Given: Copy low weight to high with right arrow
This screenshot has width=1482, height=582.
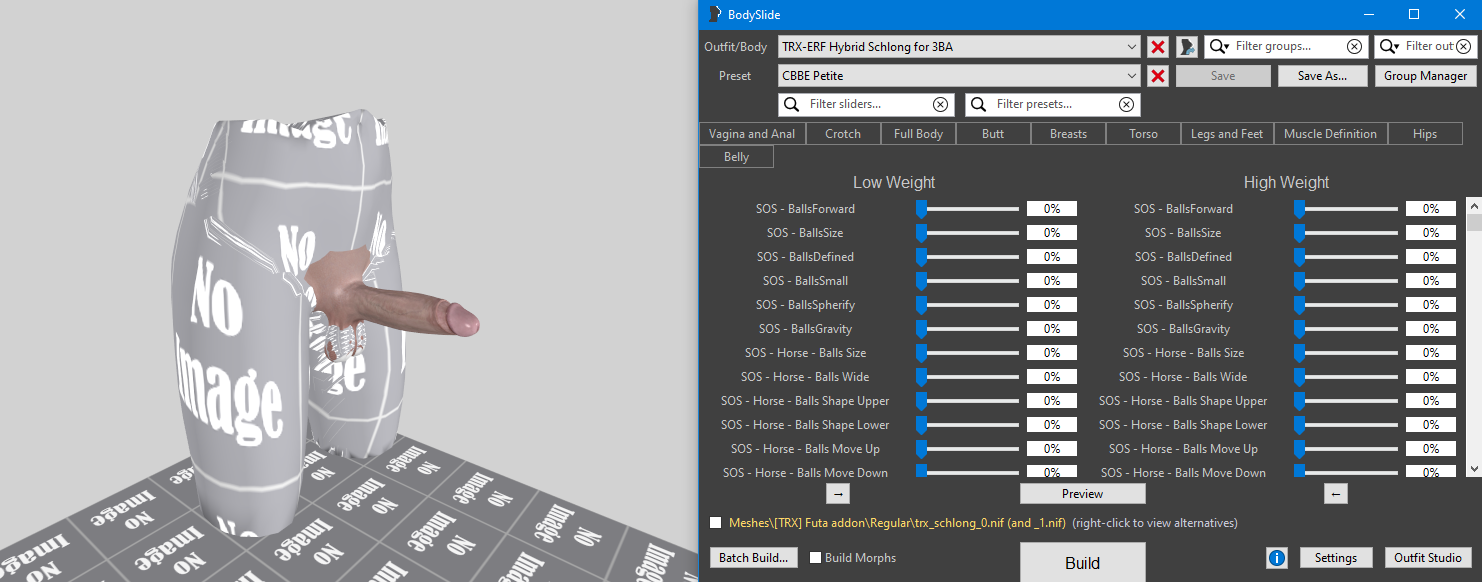Looking at the screenshot, I should coord(838,494).
